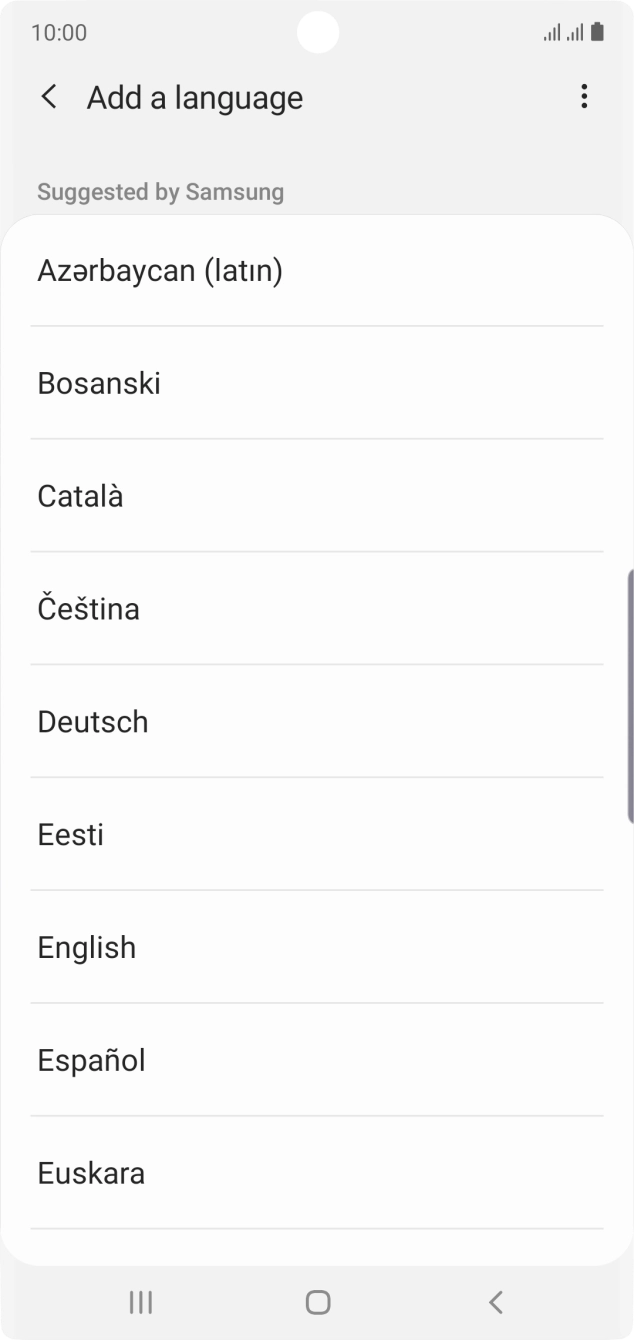
Task: Open recent apps from navigation bar
Action: (x=140, y=1302)
